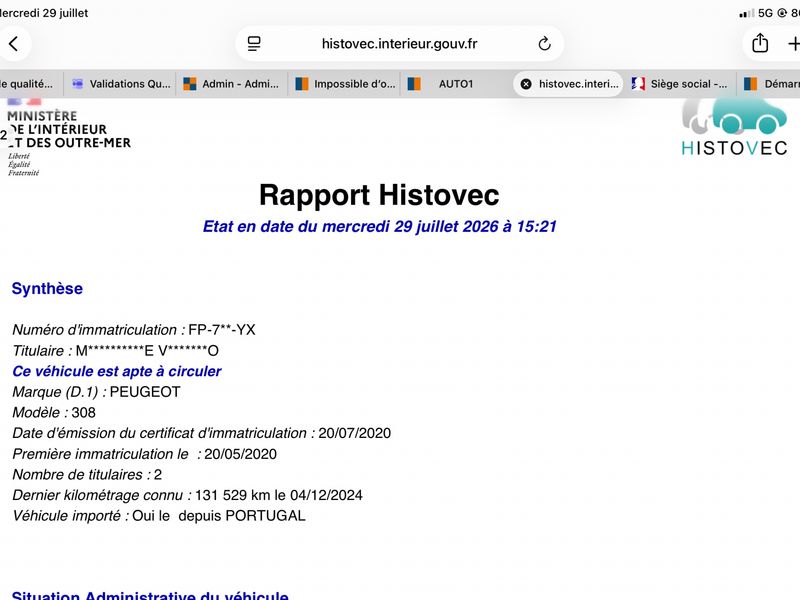Tap the date 'mercredi 29 juillet' in status bar
The width and height of the screenshot is (800, 600).
click(x=44, y=13)
